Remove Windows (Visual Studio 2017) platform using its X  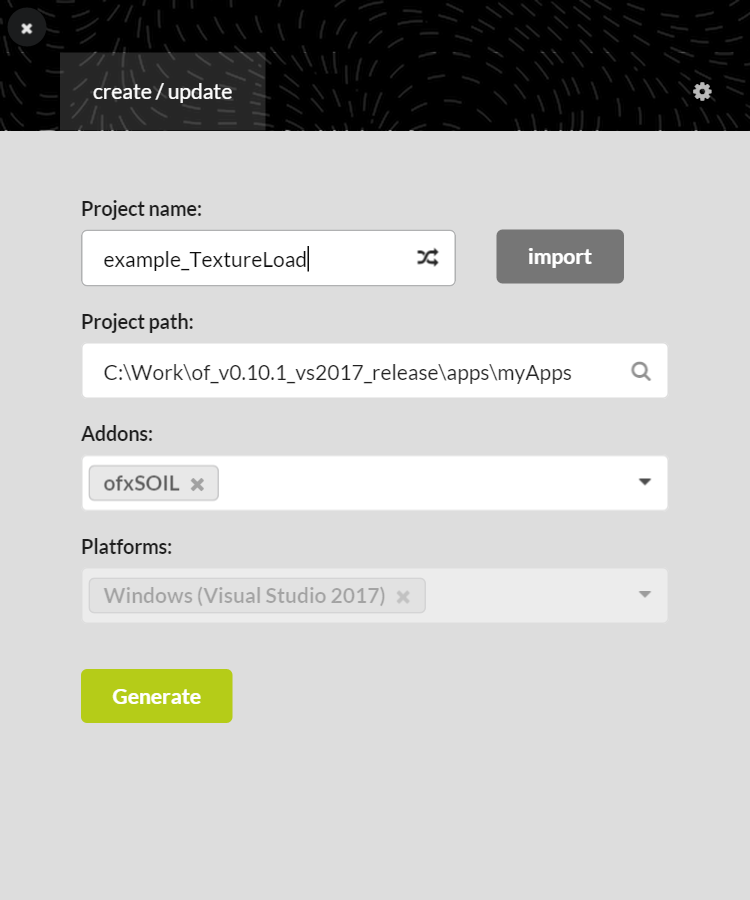[x=403, y=596]
